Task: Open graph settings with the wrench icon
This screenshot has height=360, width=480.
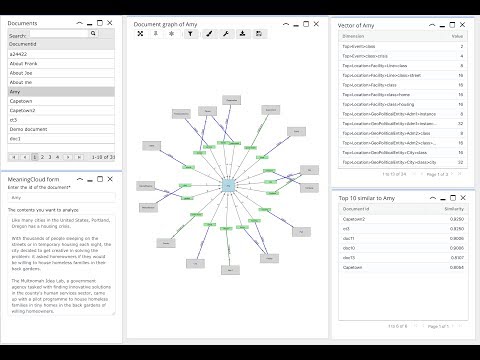Action: [226, 34]
